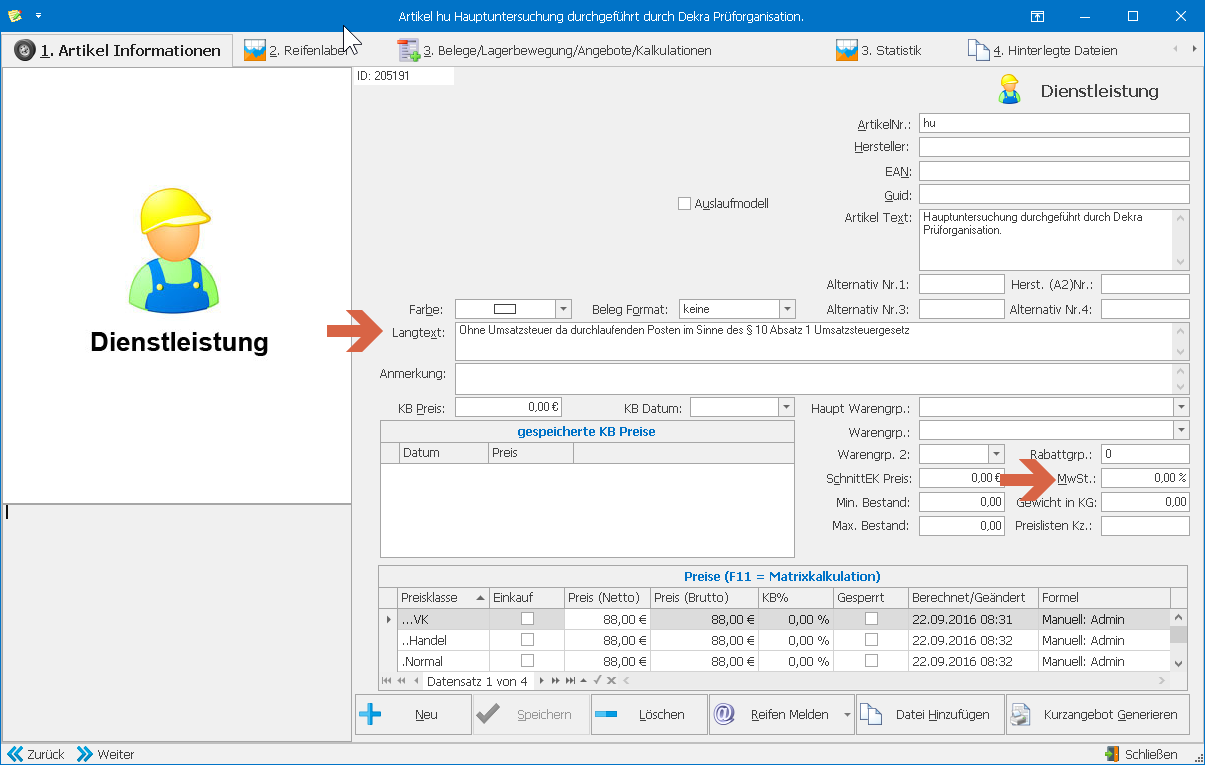
Task: Go forward with the Weiter arrows
Action: point(106,754)
